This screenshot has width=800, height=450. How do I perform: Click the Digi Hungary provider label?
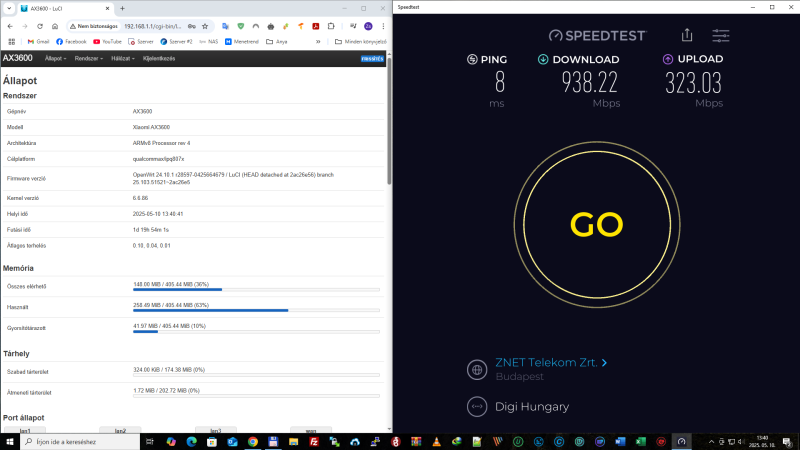tap(532, 407)
